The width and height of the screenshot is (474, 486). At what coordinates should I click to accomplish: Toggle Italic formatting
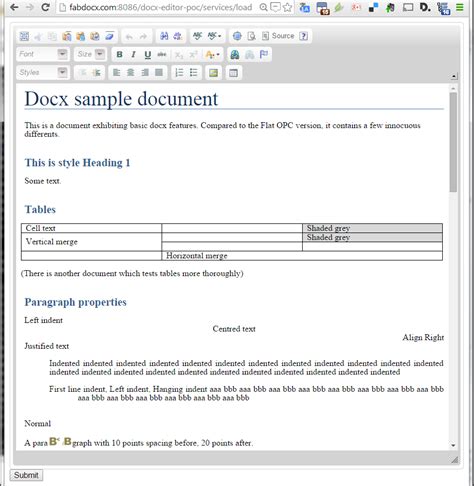tap(133, 54)
